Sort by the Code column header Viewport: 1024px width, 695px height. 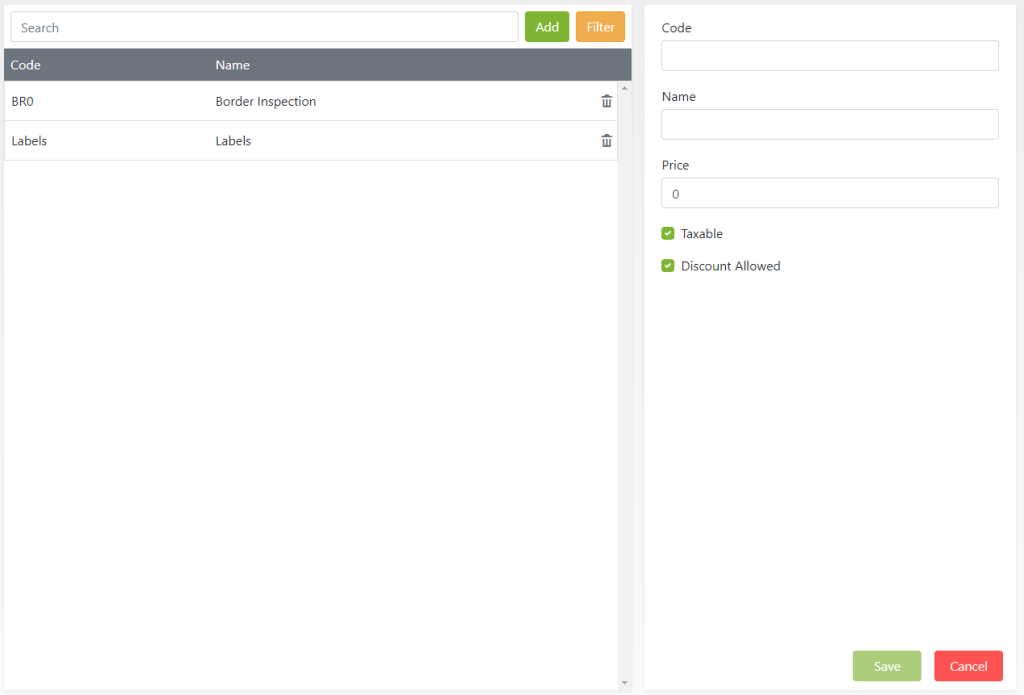(26, 65)
